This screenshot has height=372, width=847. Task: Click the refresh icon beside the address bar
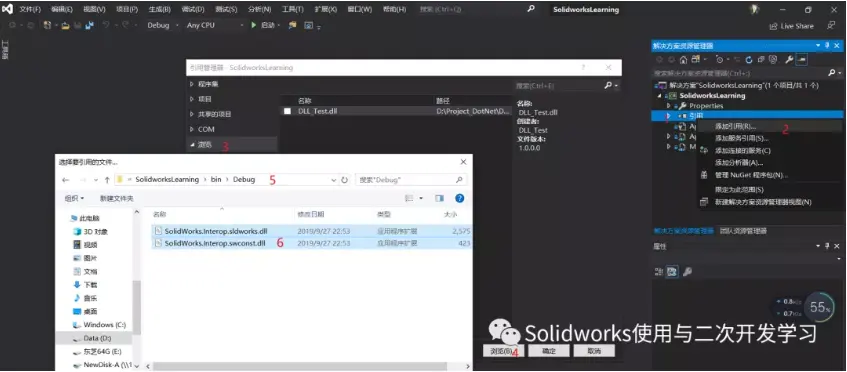click(x=344, y=180)
